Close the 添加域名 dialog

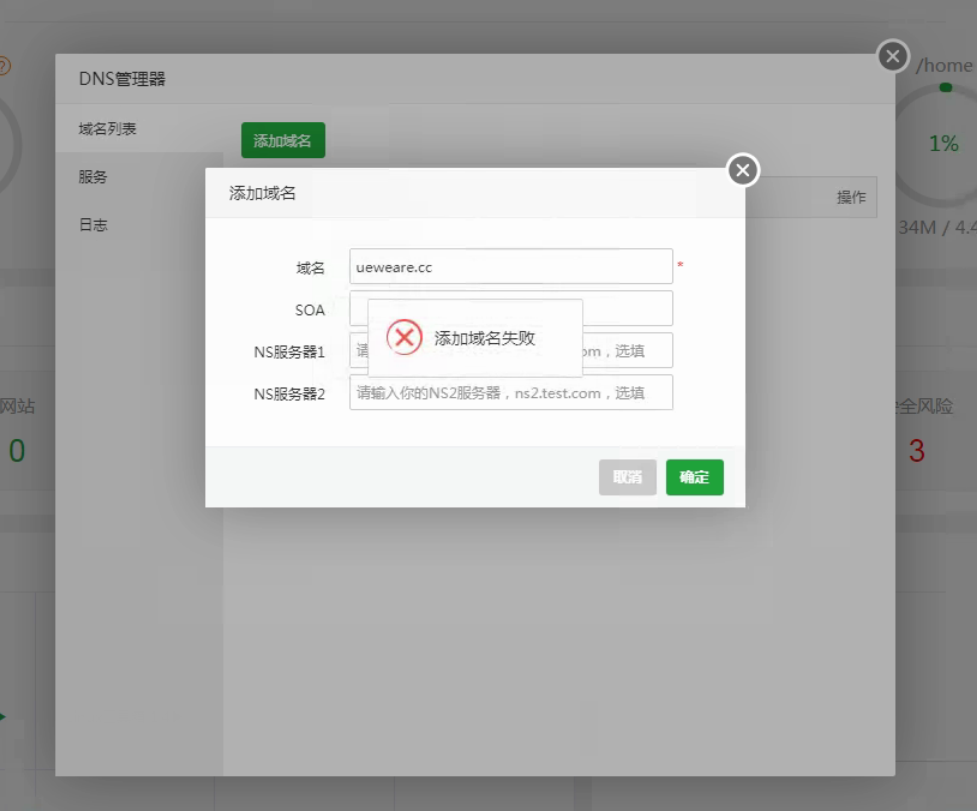742,171
